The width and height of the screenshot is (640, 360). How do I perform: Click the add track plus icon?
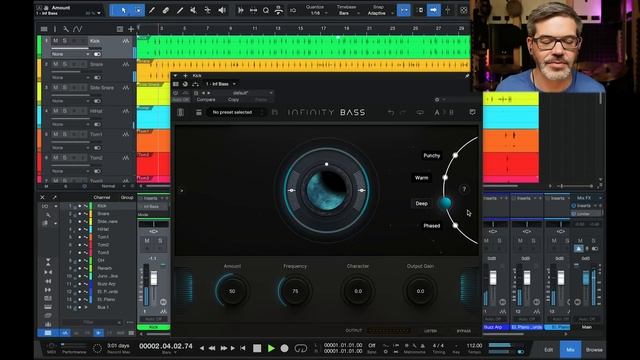pos(131,29)
